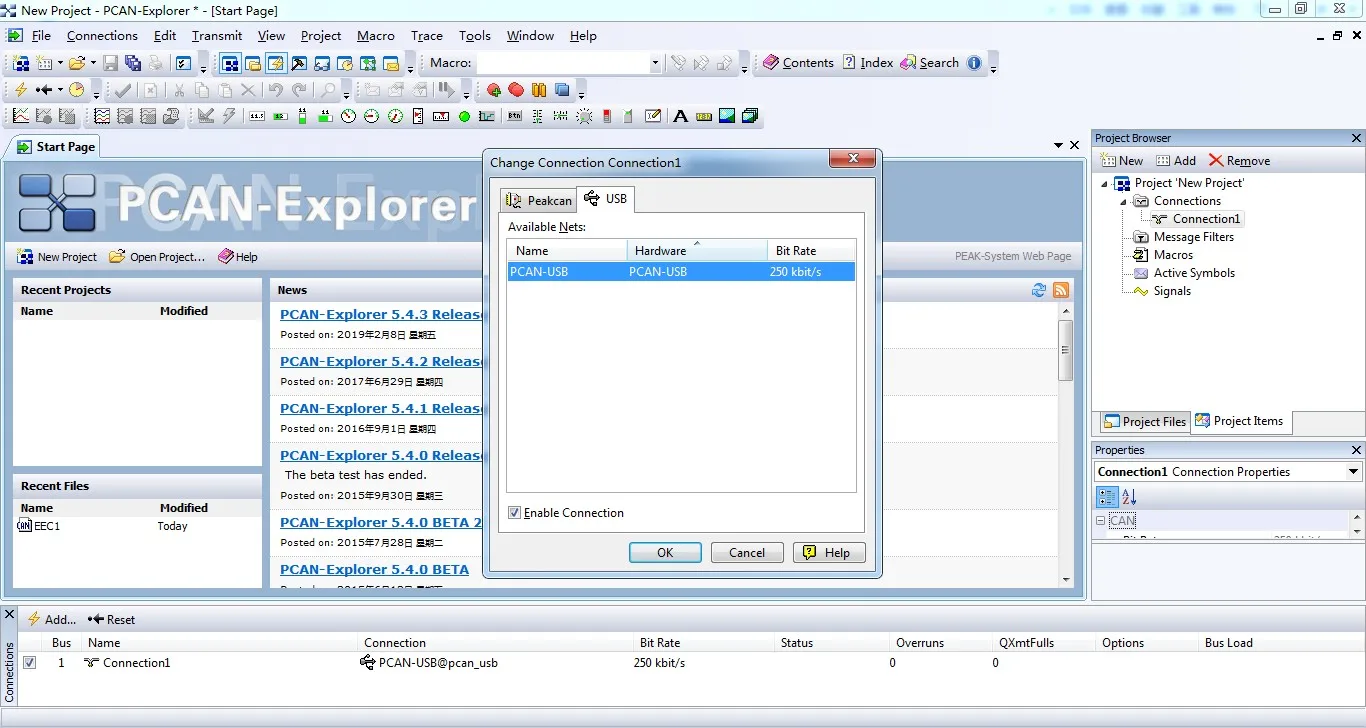Collapse the Project 'New Project' tree node
The image size is (1366, 728).
tap(1105, 184)
